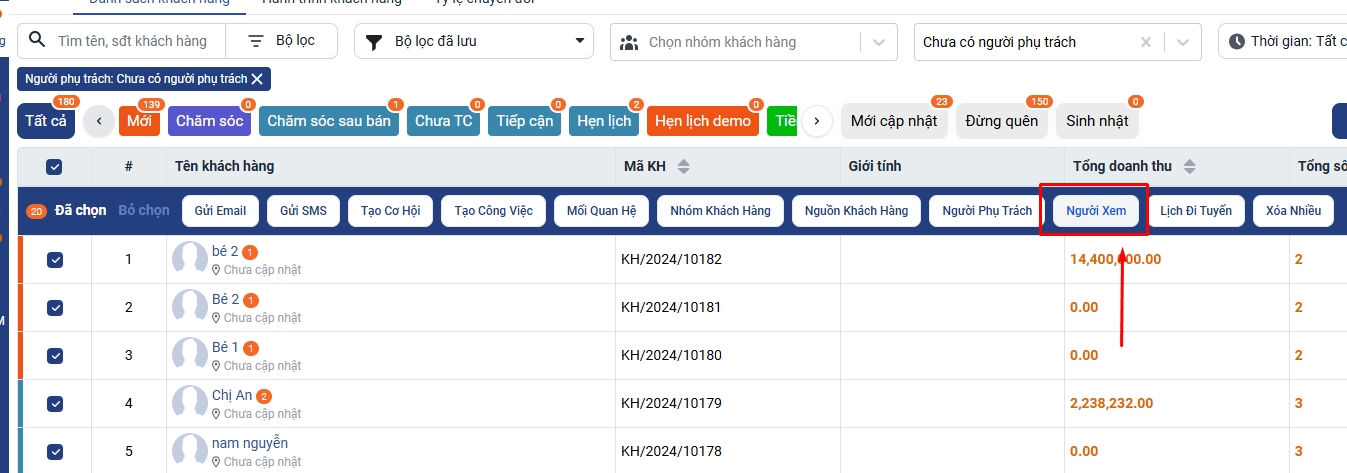Select the Chăm sóc status tab
Viewport: 1347px width, 473px height.
tap(210, 121)
